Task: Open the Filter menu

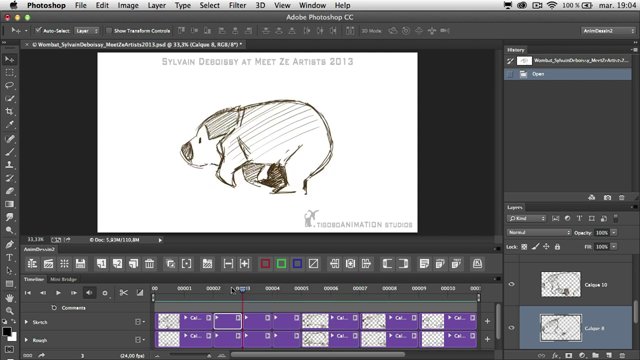Action: coord(237,5)
